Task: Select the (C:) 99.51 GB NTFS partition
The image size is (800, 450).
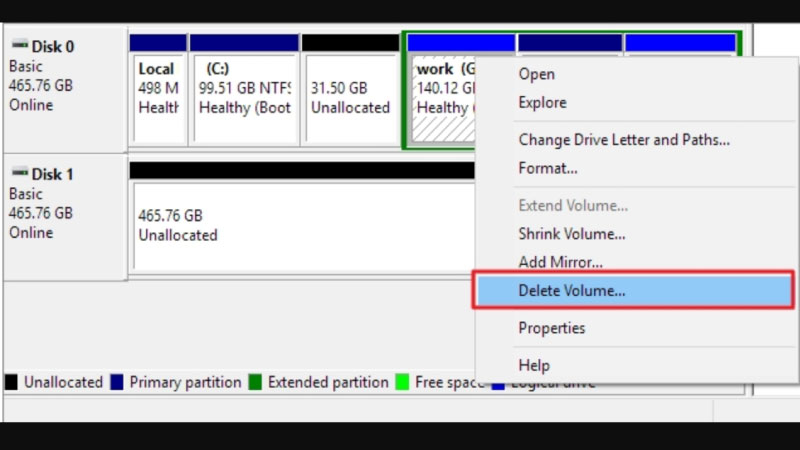Action: [x=244, y=97]
